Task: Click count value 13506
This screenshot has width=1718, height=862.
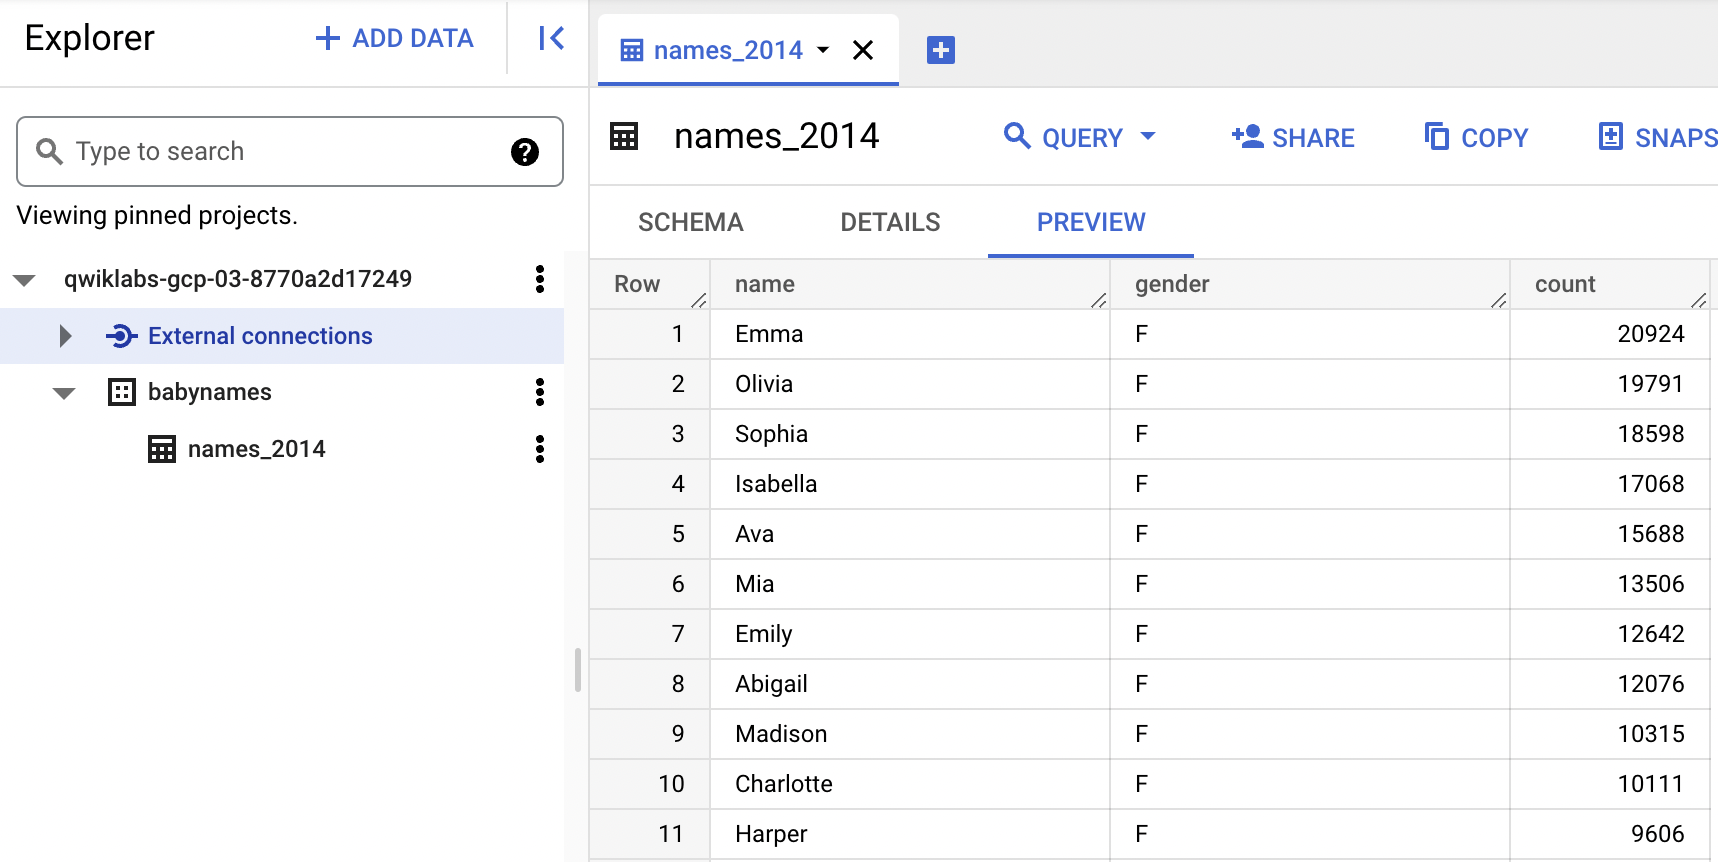Action: coord(1651,584)
